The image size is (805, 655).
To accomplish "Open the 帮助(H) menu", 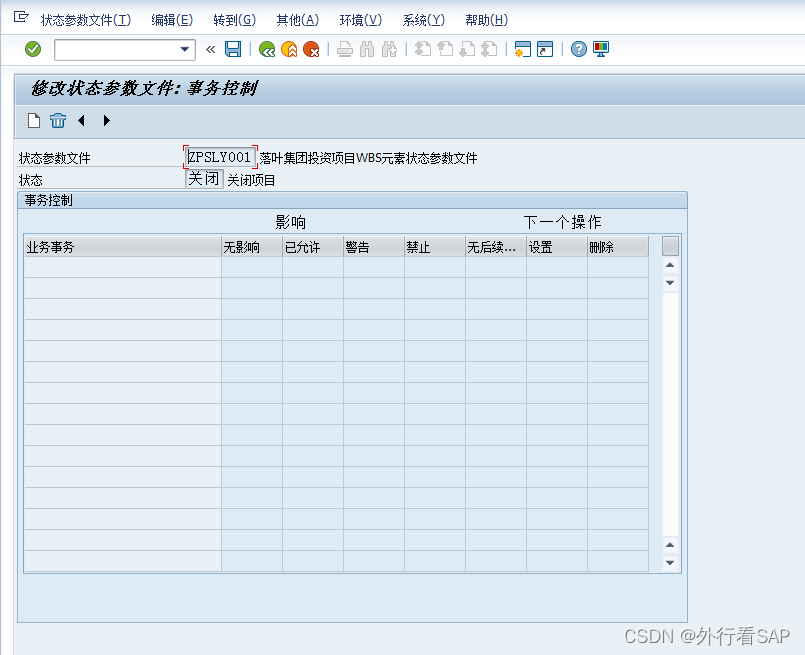I will (487, 20).
